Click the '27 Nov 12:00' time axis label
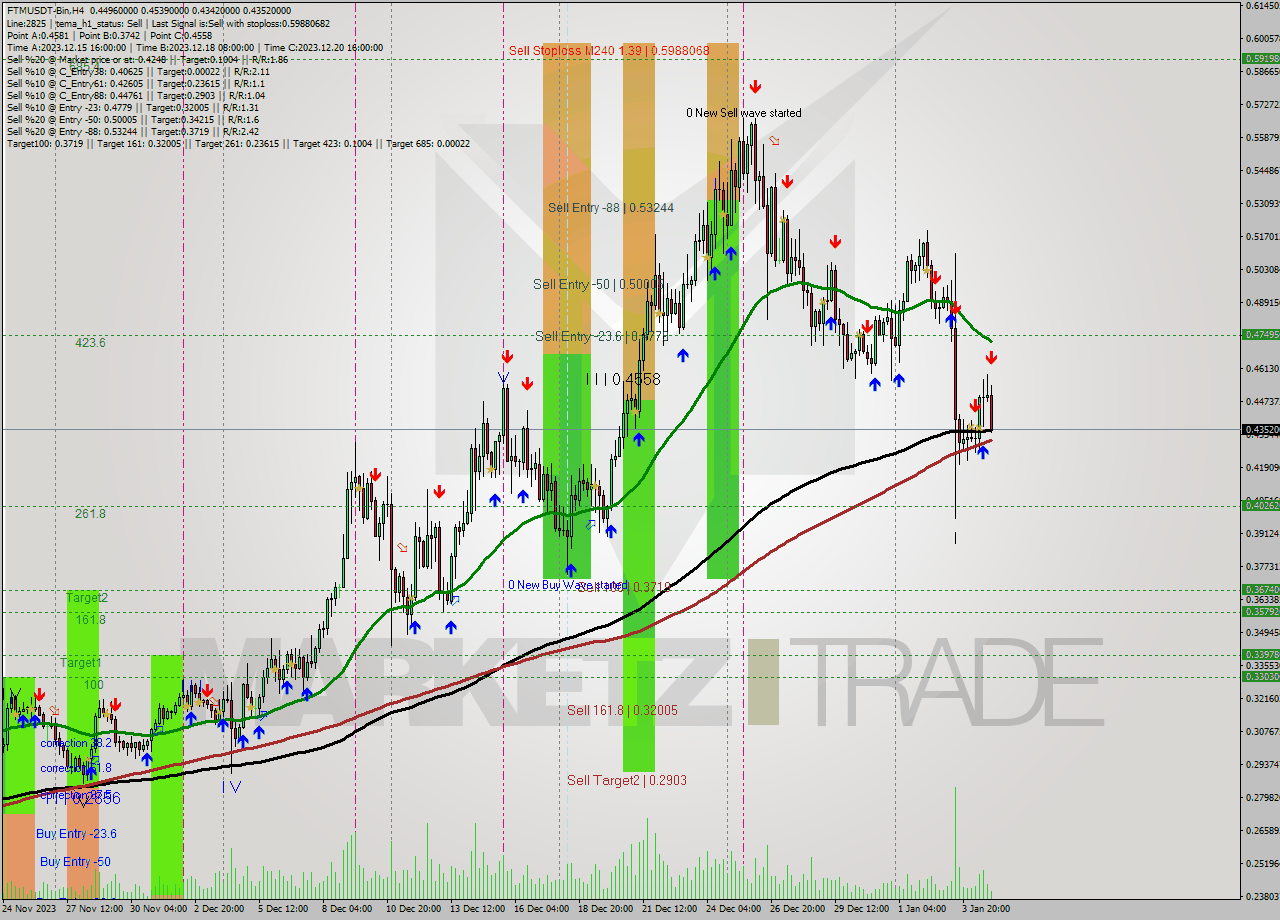 pos(95,909)
